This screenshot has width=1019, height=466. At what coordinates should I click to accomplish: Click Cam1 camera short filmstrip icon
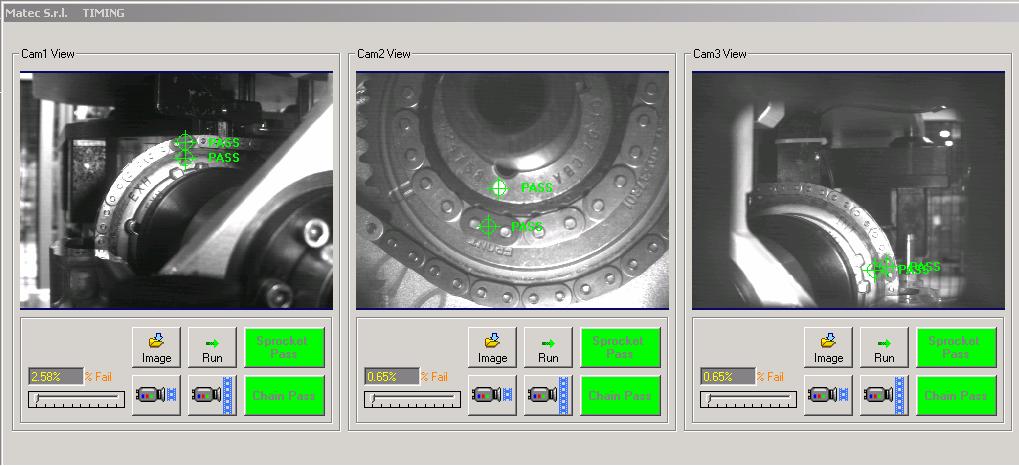click(156, 396)
